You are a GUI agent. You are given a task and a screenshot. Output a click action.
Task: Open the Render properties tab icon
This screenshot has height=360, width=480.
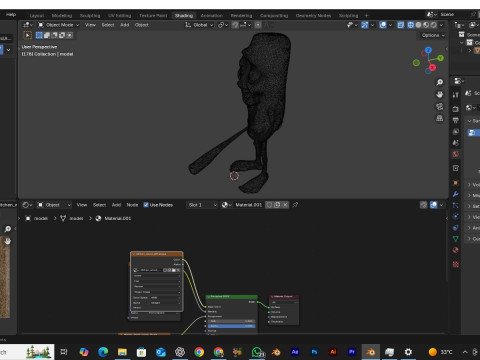tap(456, 109)
